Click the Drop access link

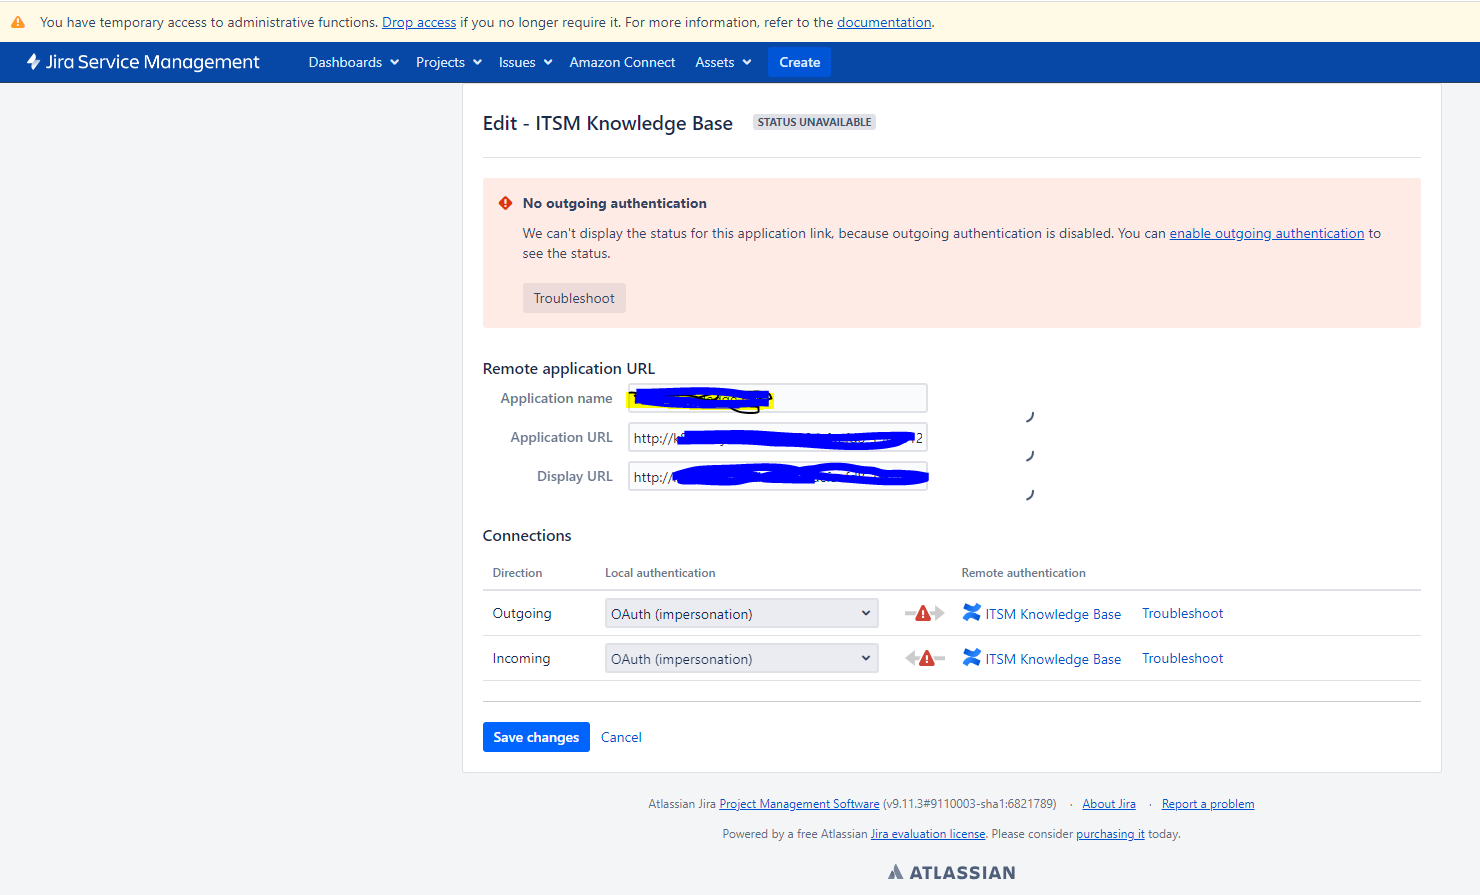coord(419,22)
